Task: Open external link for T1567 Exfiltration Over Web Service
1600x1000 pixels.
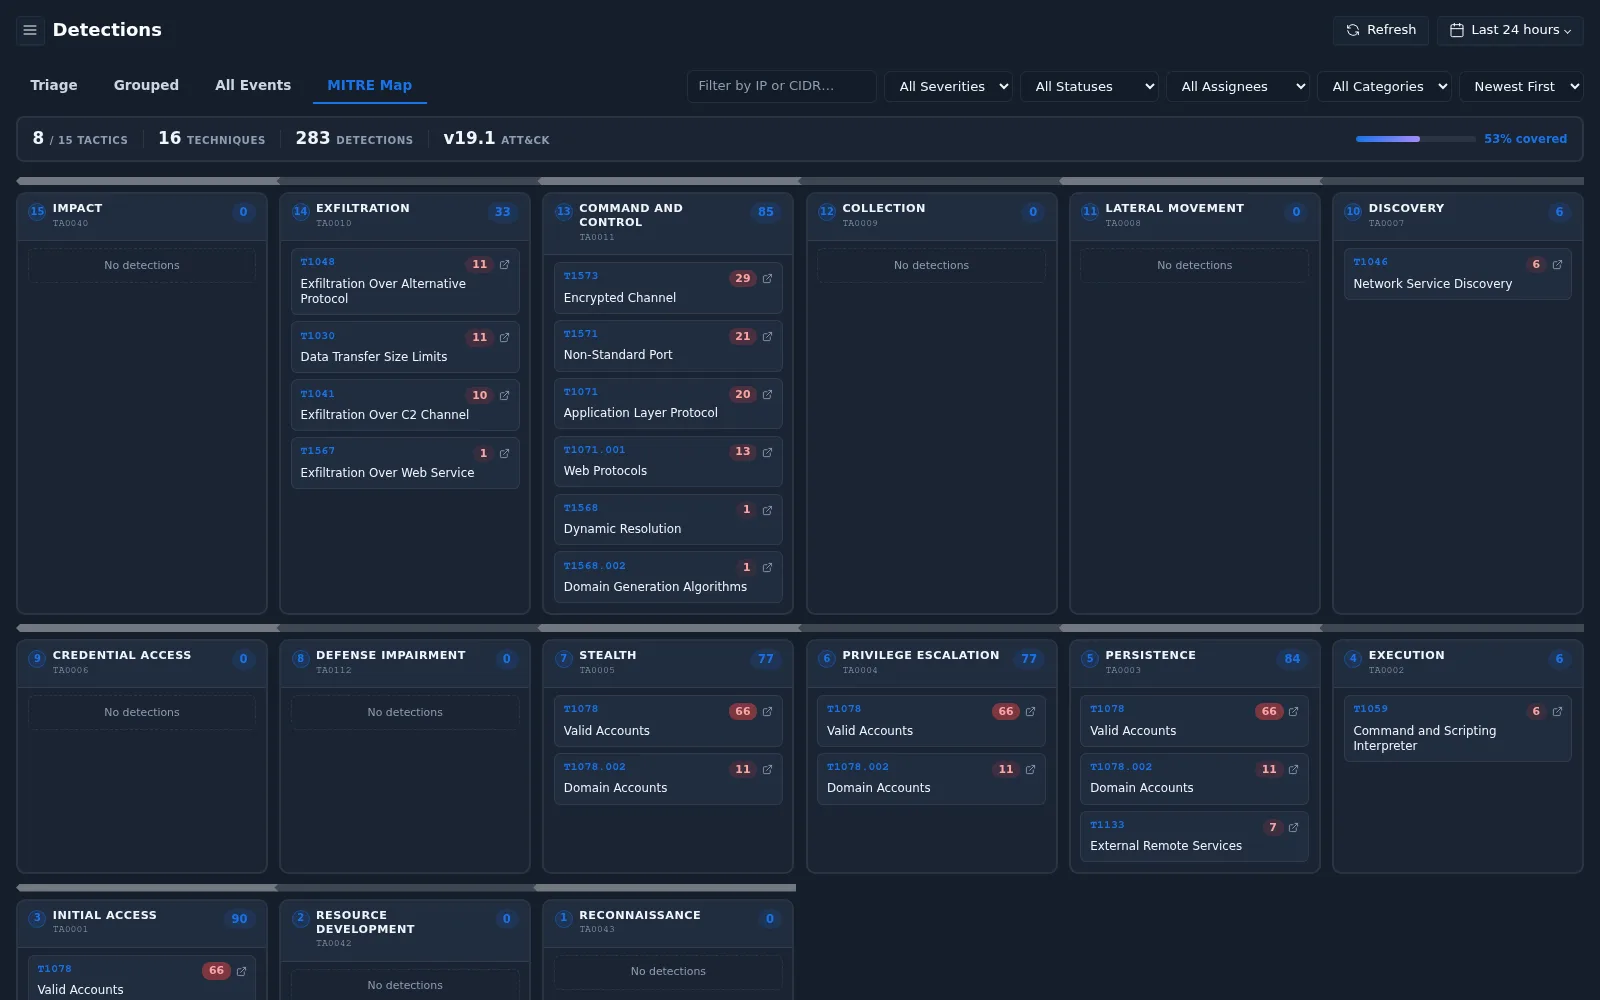Action: point(504,454)
